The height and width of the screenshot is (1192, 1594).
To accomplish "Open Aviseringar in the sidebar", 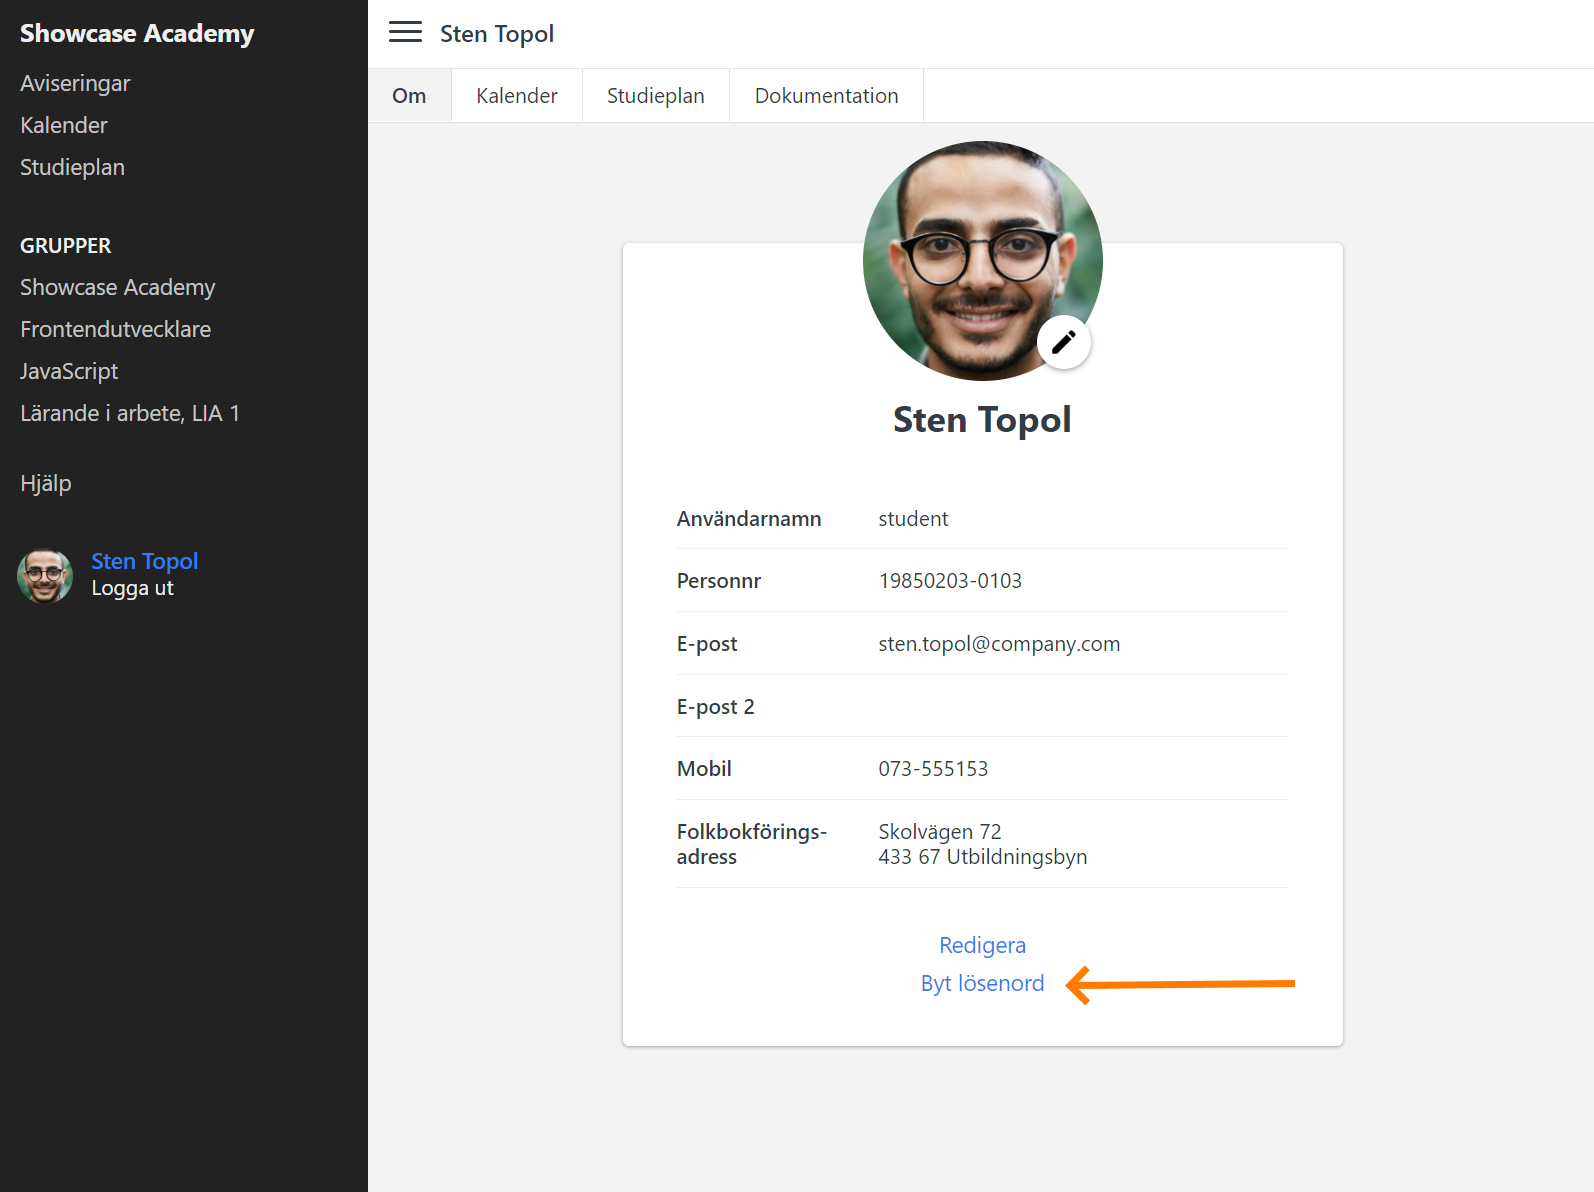I will pyautogui.click(x=75, y=83).
